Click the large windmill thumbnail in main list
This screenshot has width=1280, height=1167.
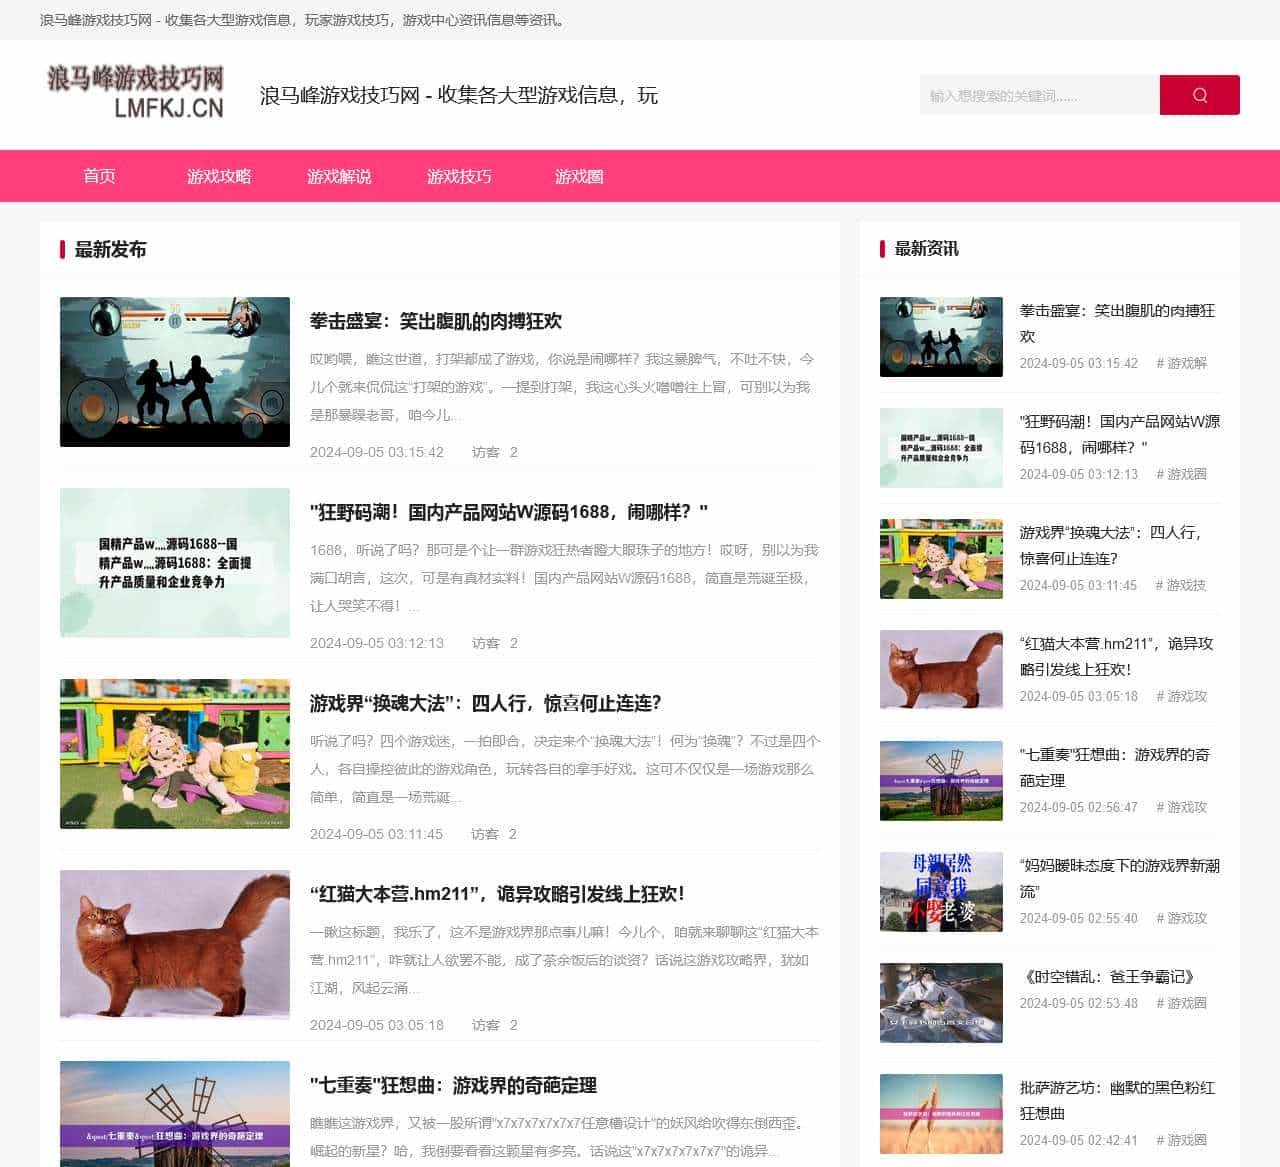tap(175, 1114)
